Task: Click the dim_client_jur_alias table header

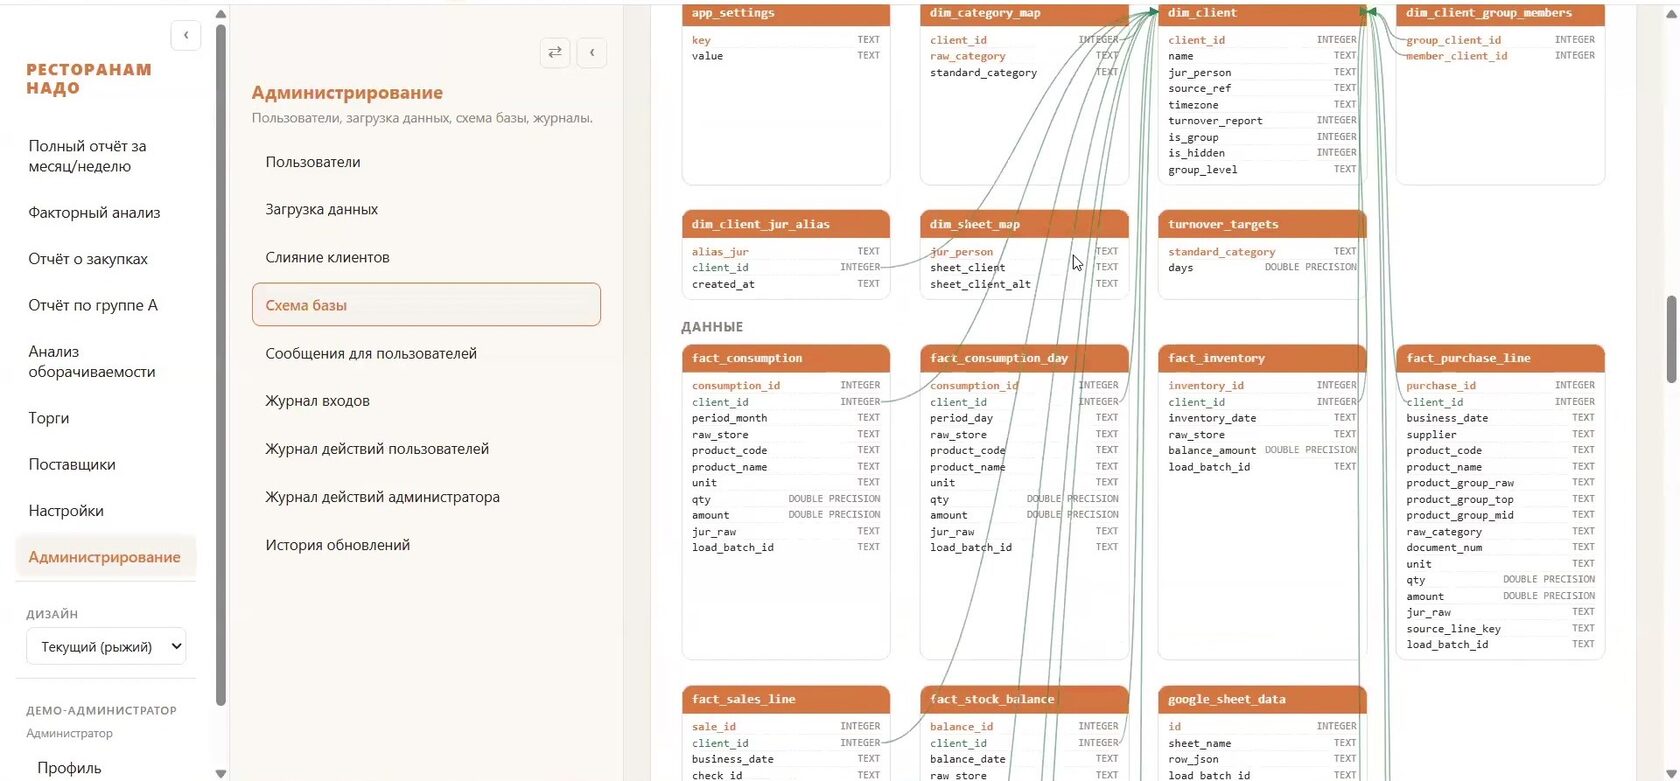Action: [x=786, y=224]
